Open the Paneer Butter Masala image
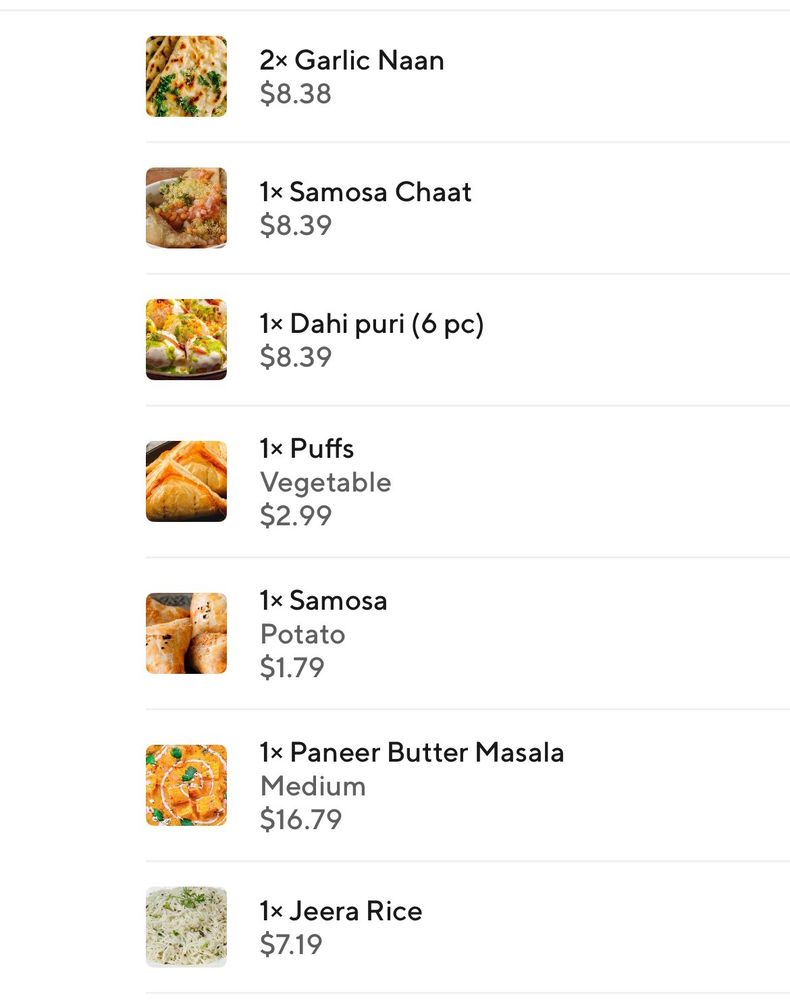 click(186, 785)
